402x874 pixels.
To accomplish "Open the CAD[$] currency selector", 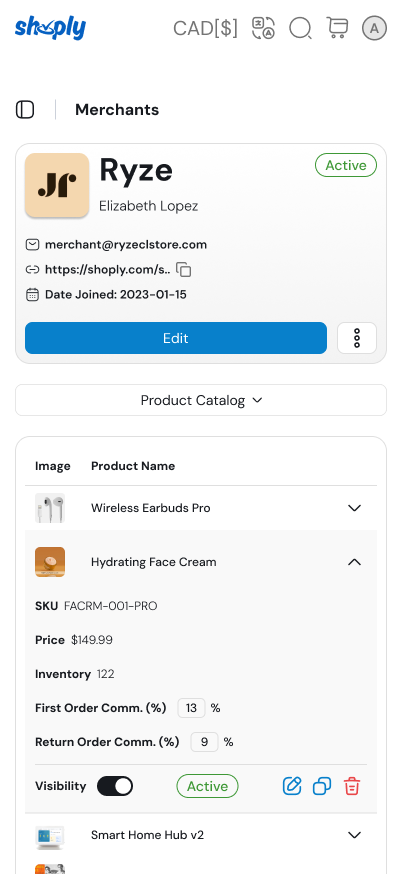I will coord(205,28).
